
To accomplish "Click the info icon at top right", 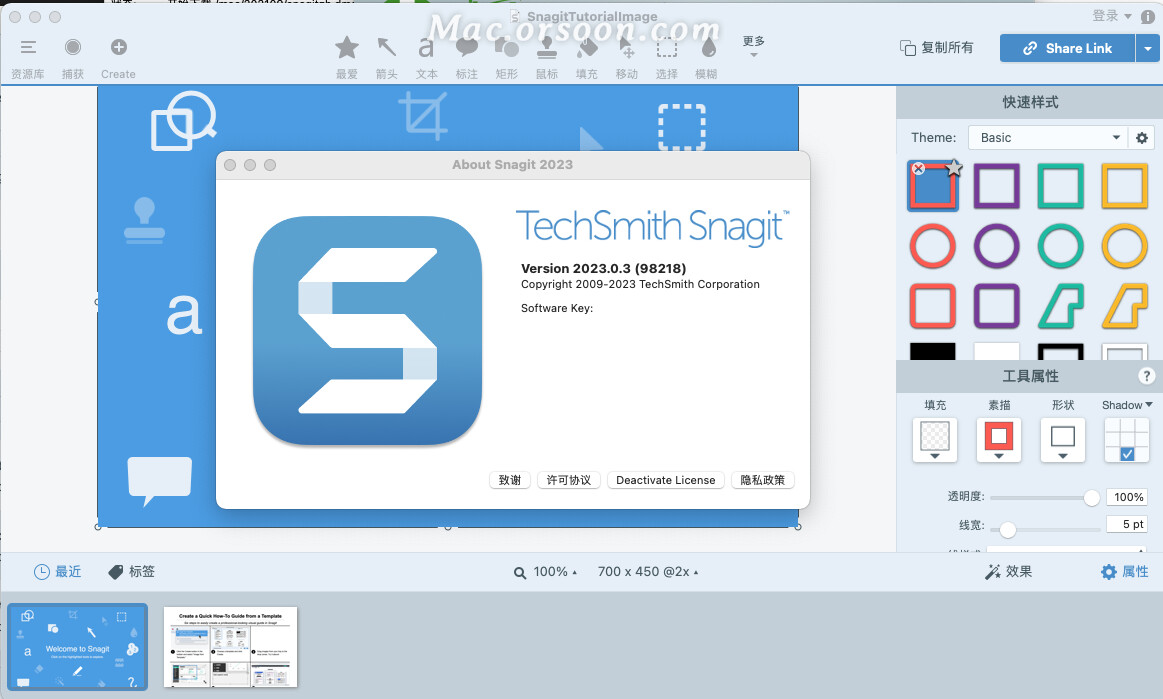I will [x=1147, y=16].
